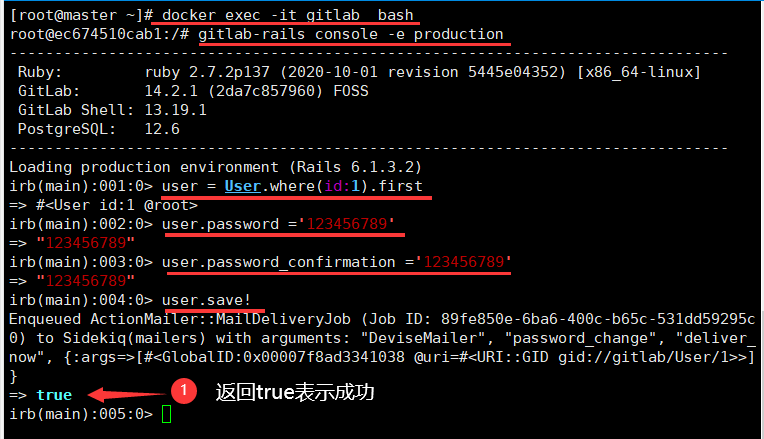Click the underlined User class link
This screenshot has height=439, width=764.
pyautogui.click(x=243, y=186)
